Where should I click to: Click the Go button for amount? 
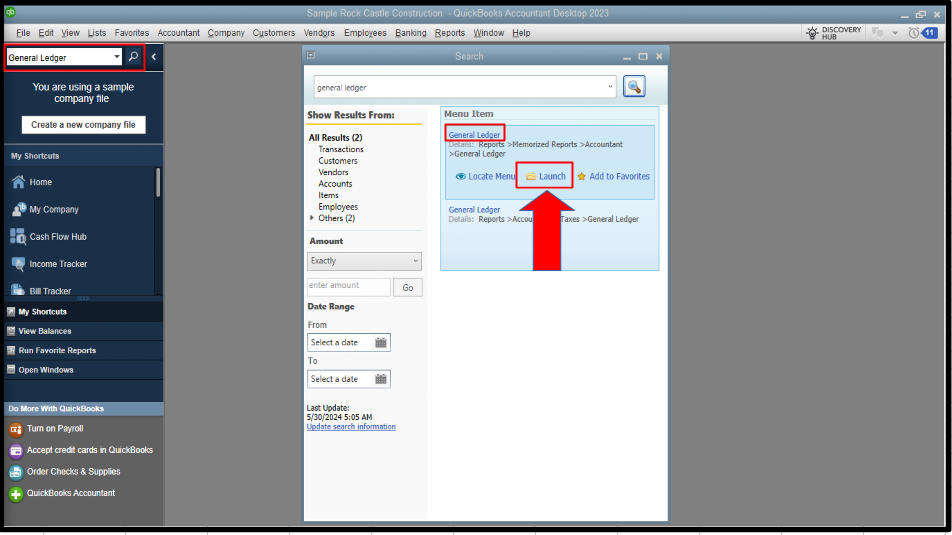407,287
